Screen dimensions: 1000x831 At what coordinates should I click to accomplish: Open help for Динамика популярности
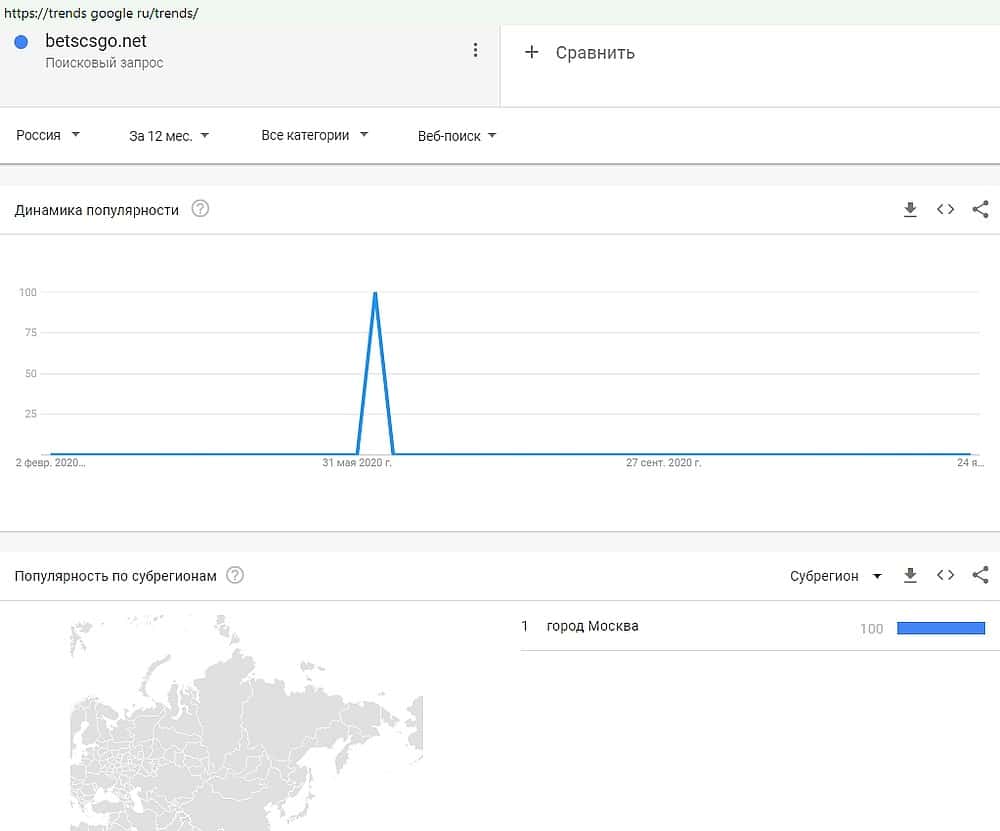200,209
